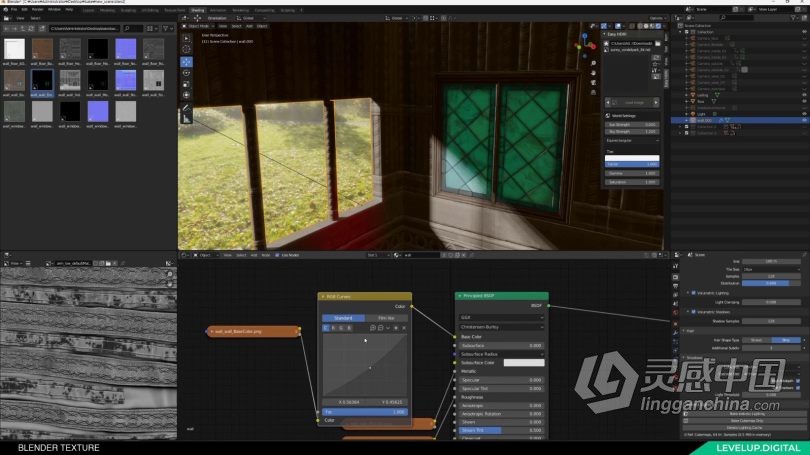Screen dimensions: 810x455
Task: Select the Rotate tool in viewport toolbar
Action: pyautogui.click(x=186, y=73)
